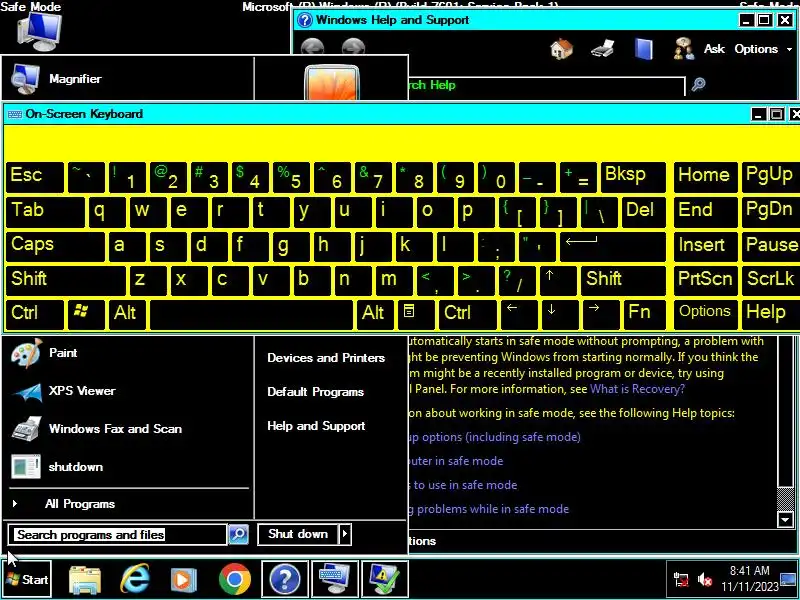Screen dimensions: 800x600
Task: Click the muted volume tray icon
Action: 705,580
